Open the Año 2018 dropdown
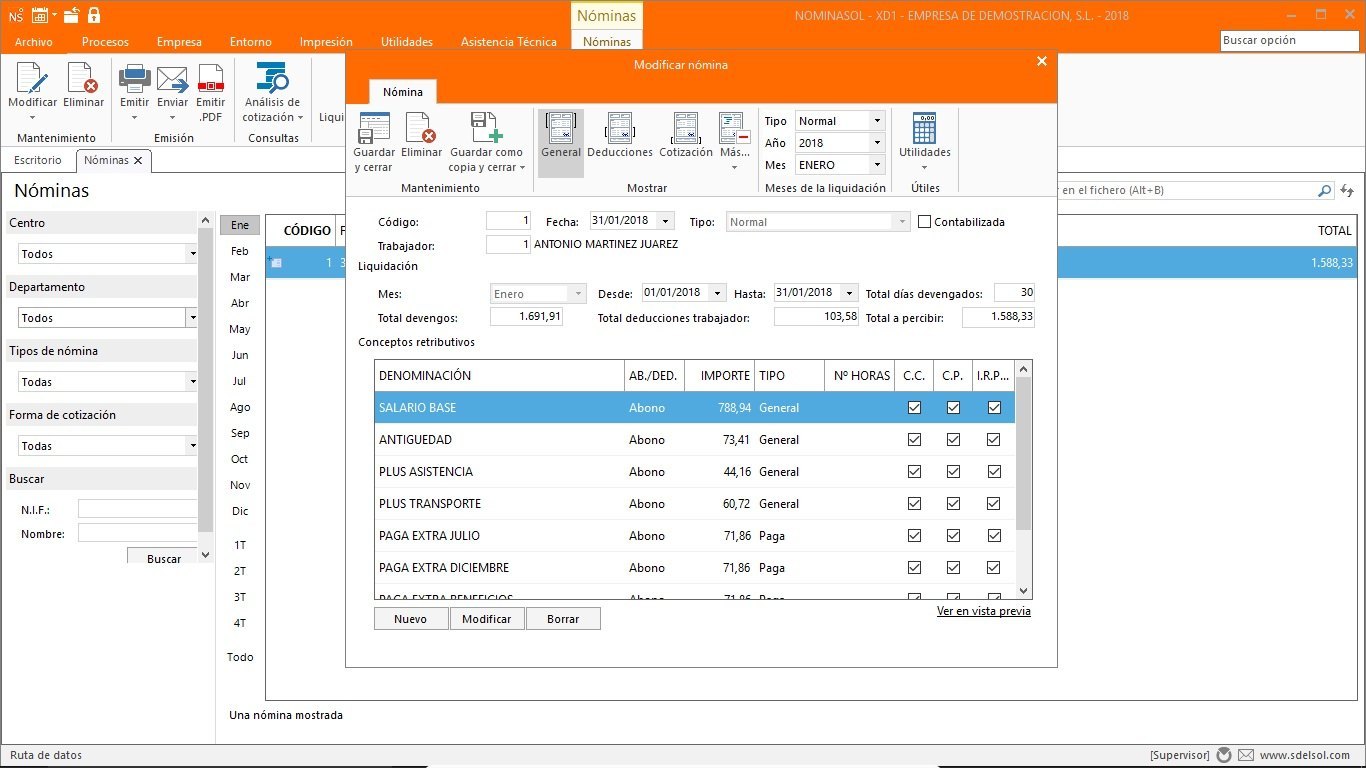The height and width of the screenshot is (768, 1366). pyautogui.click(x=877, y=143)
